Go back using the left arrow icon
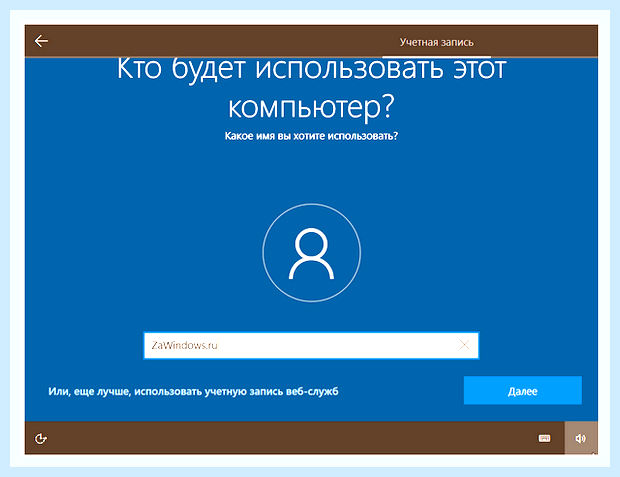This screenshot has width=620, height=477. coord(41,41)
